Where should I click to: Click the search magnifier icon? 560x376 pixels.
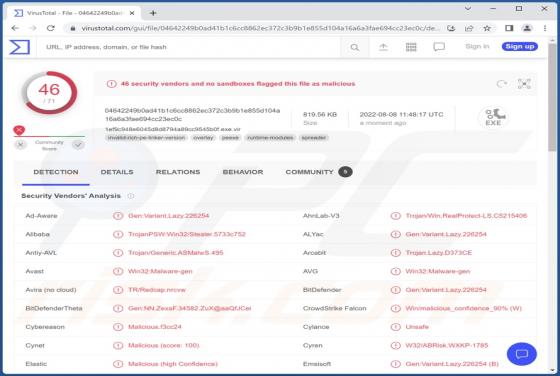(x=354, y=47)
